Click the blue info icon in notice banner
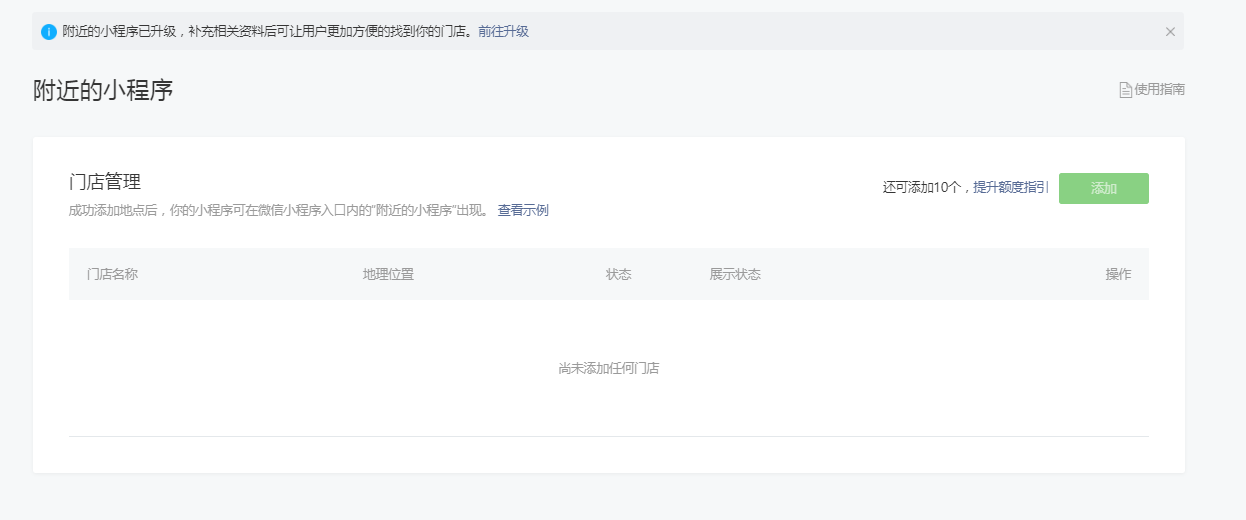 click(49, 32)
